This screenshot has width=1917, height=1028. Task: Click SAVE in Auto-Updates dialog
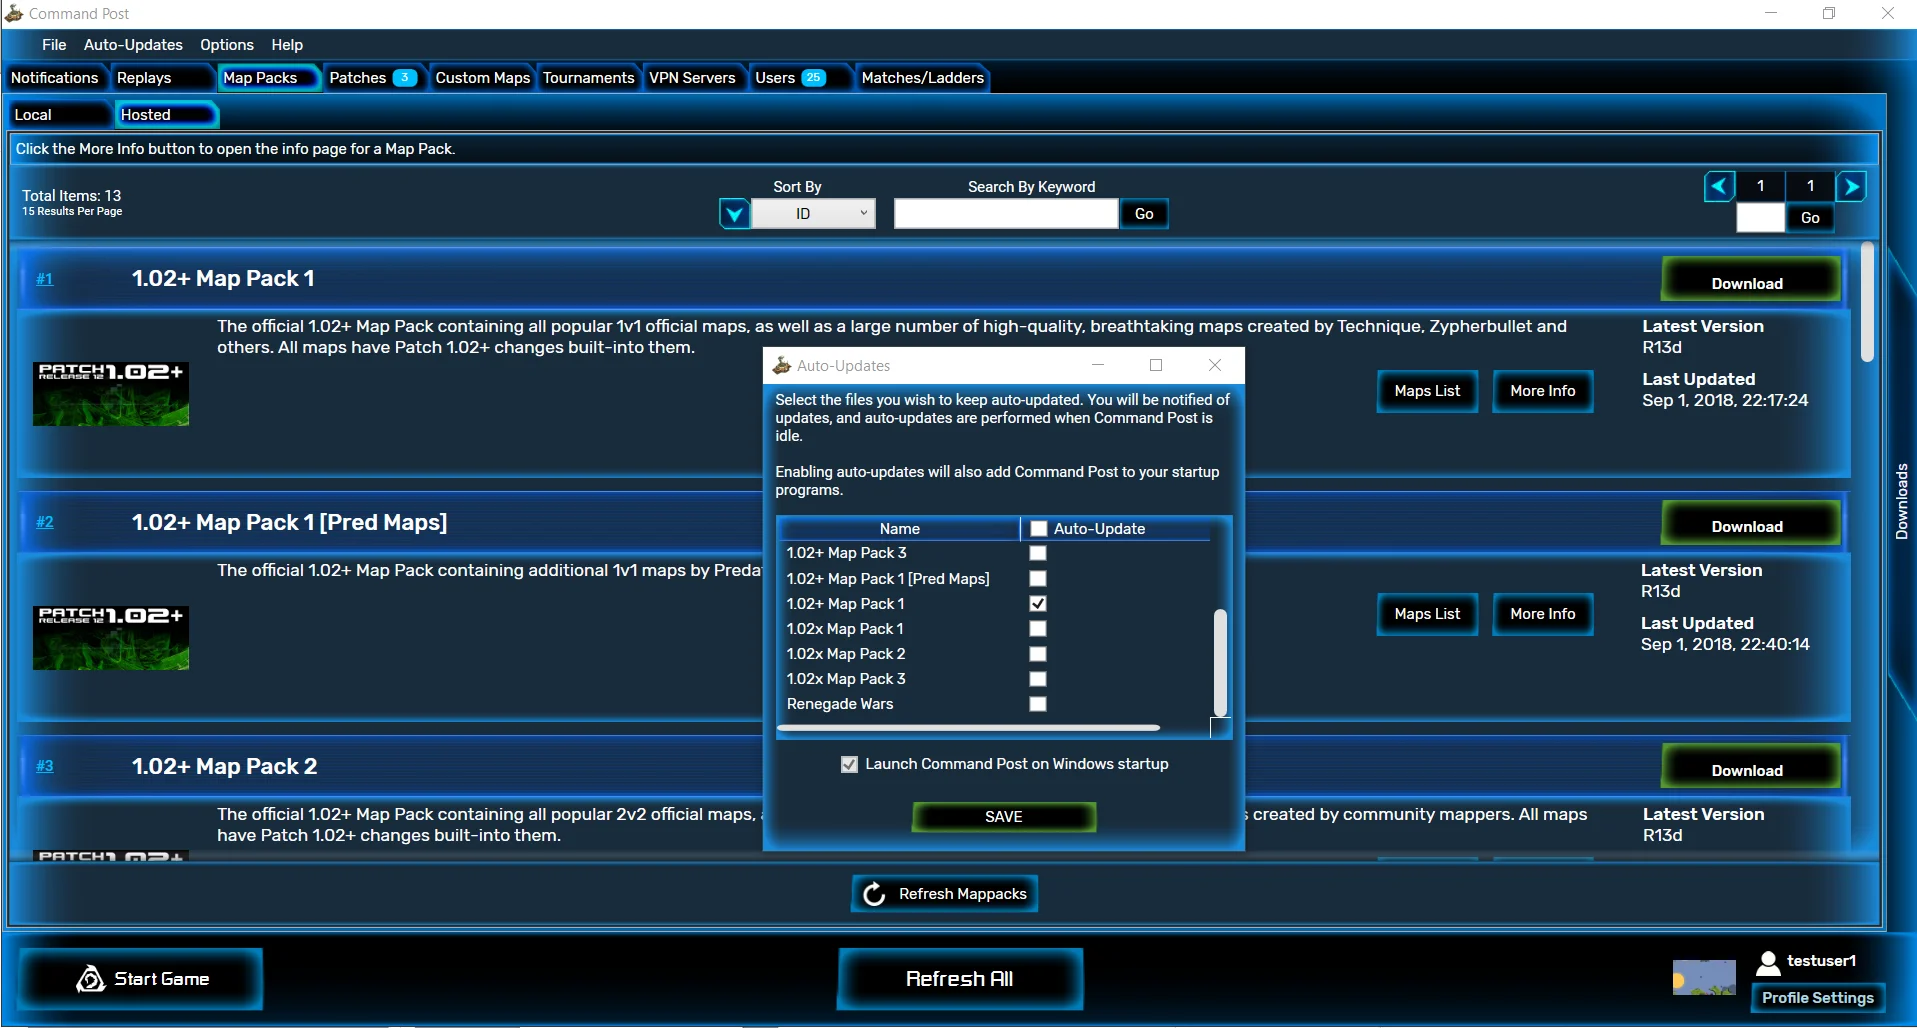pos(1004,817)
